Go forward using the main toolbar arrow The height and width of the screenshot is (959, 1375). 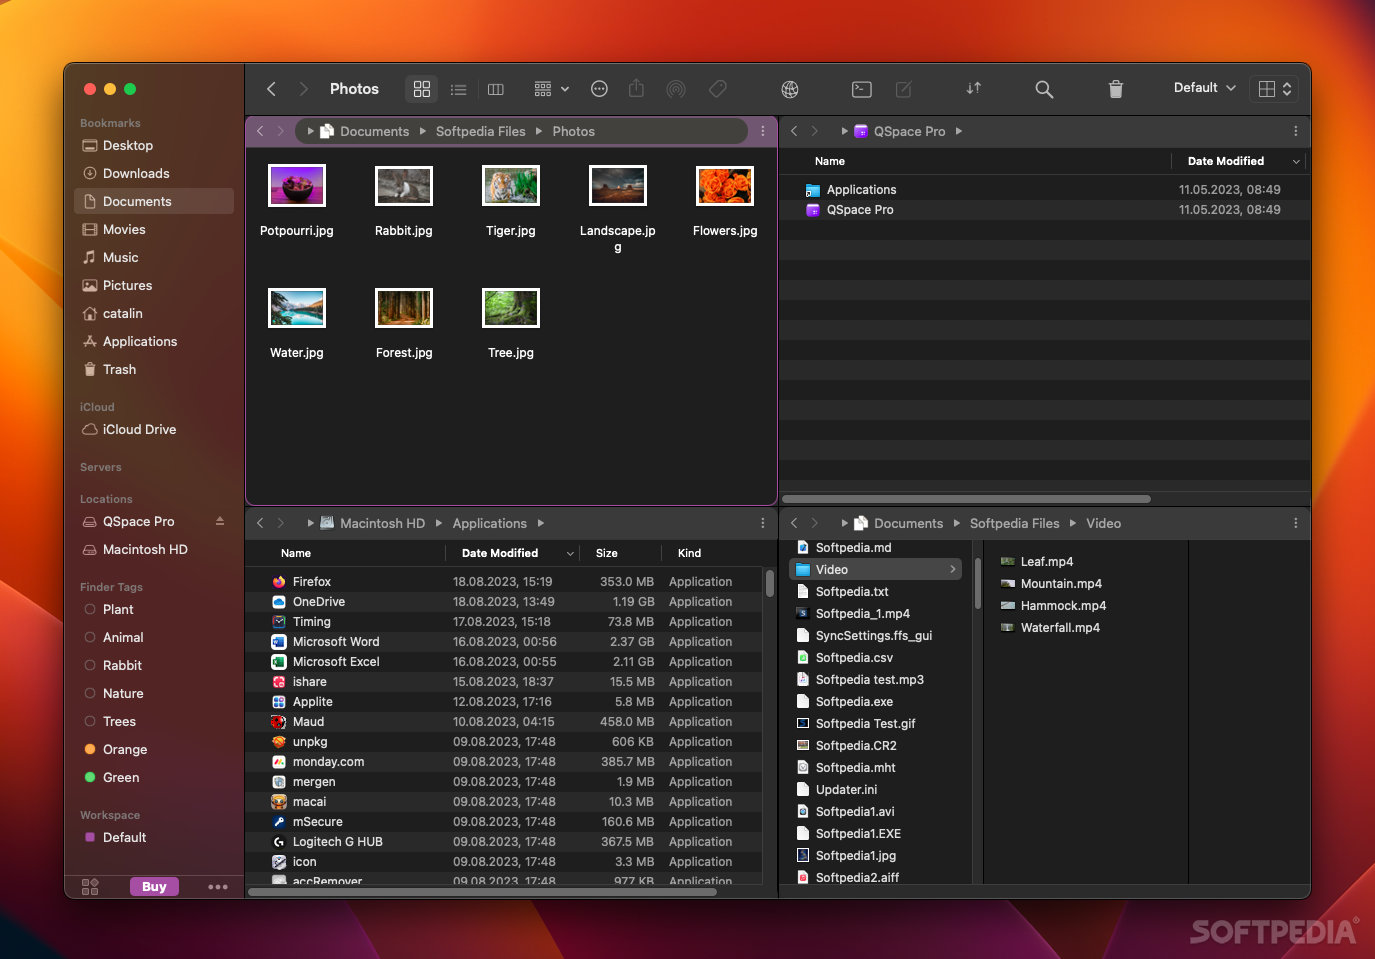coord(303,89)
